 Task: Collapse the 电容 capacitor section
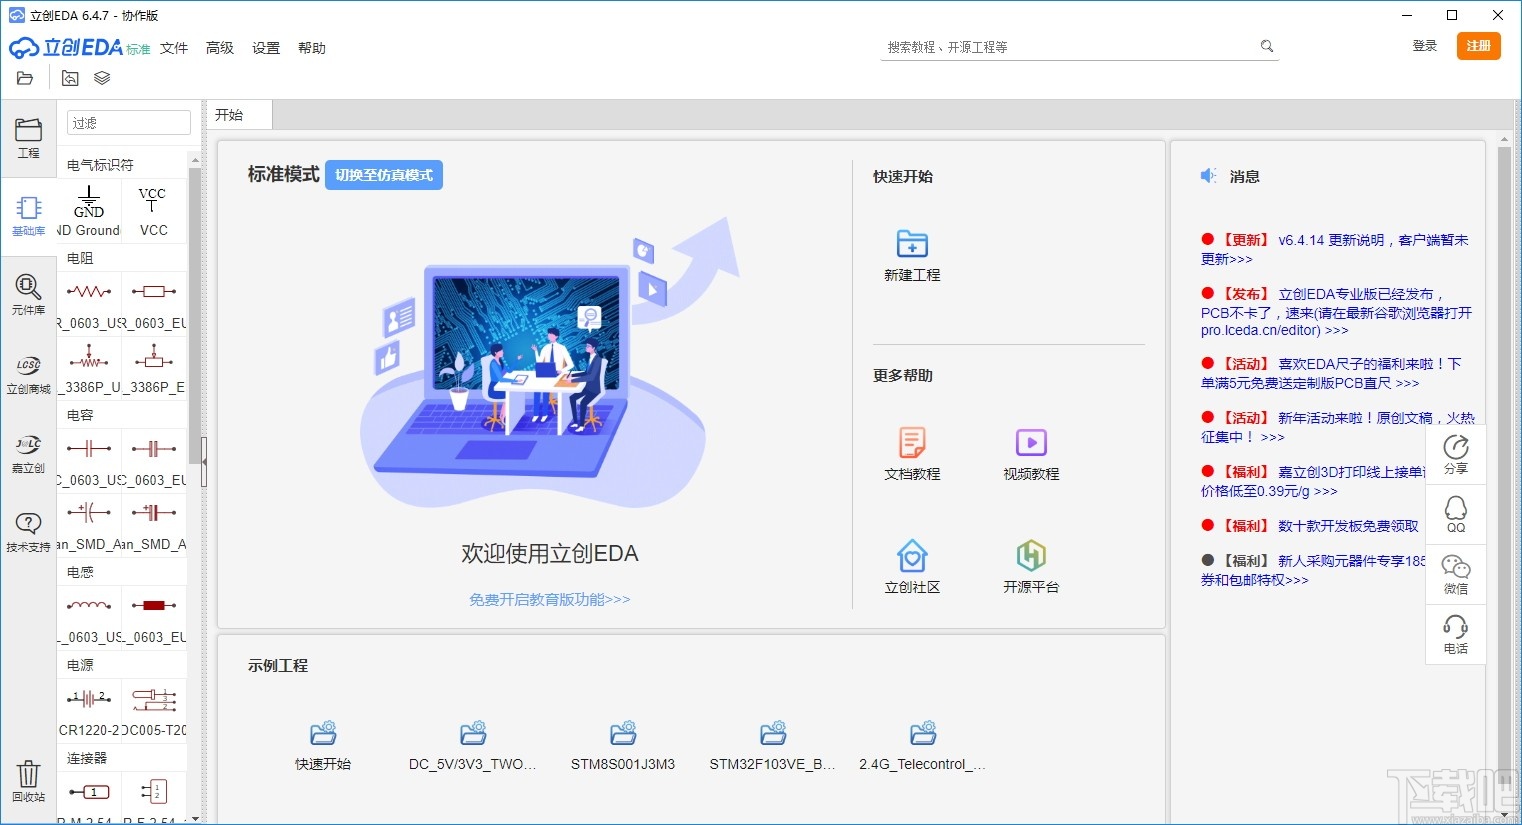click(x=80, y=414)
